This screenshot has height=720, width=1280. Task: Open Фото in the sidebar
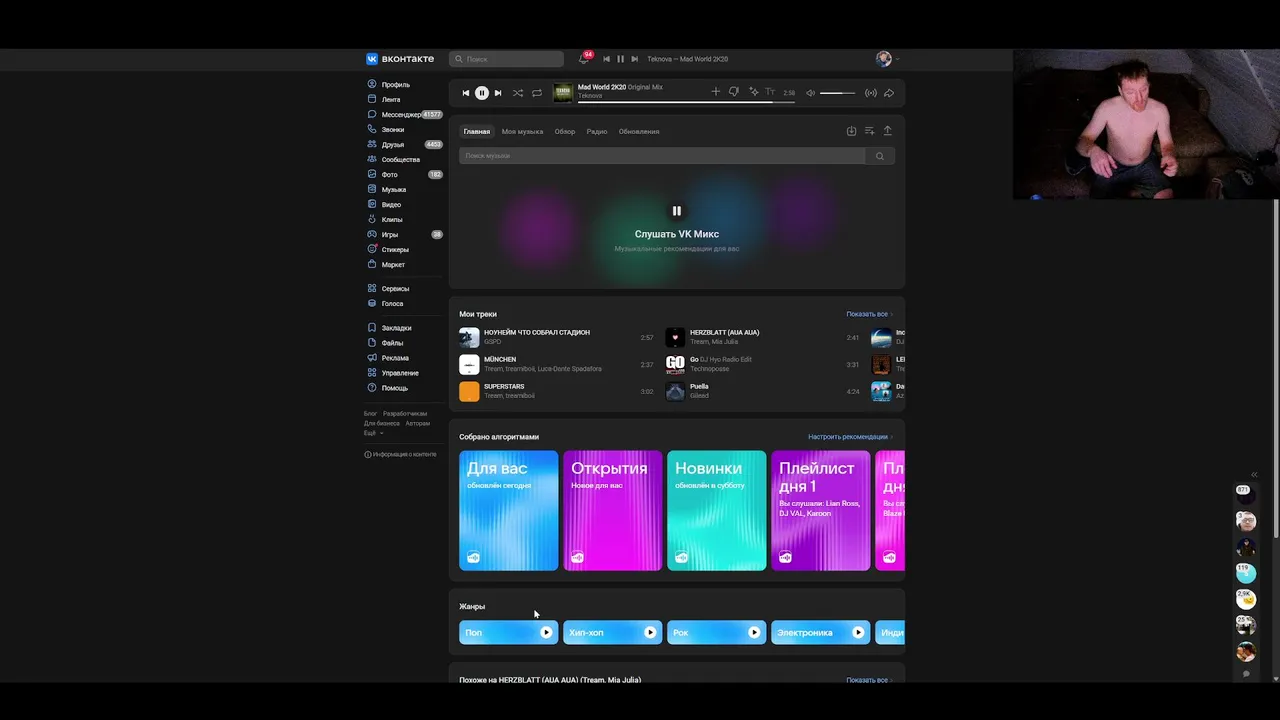click(390, 175)
